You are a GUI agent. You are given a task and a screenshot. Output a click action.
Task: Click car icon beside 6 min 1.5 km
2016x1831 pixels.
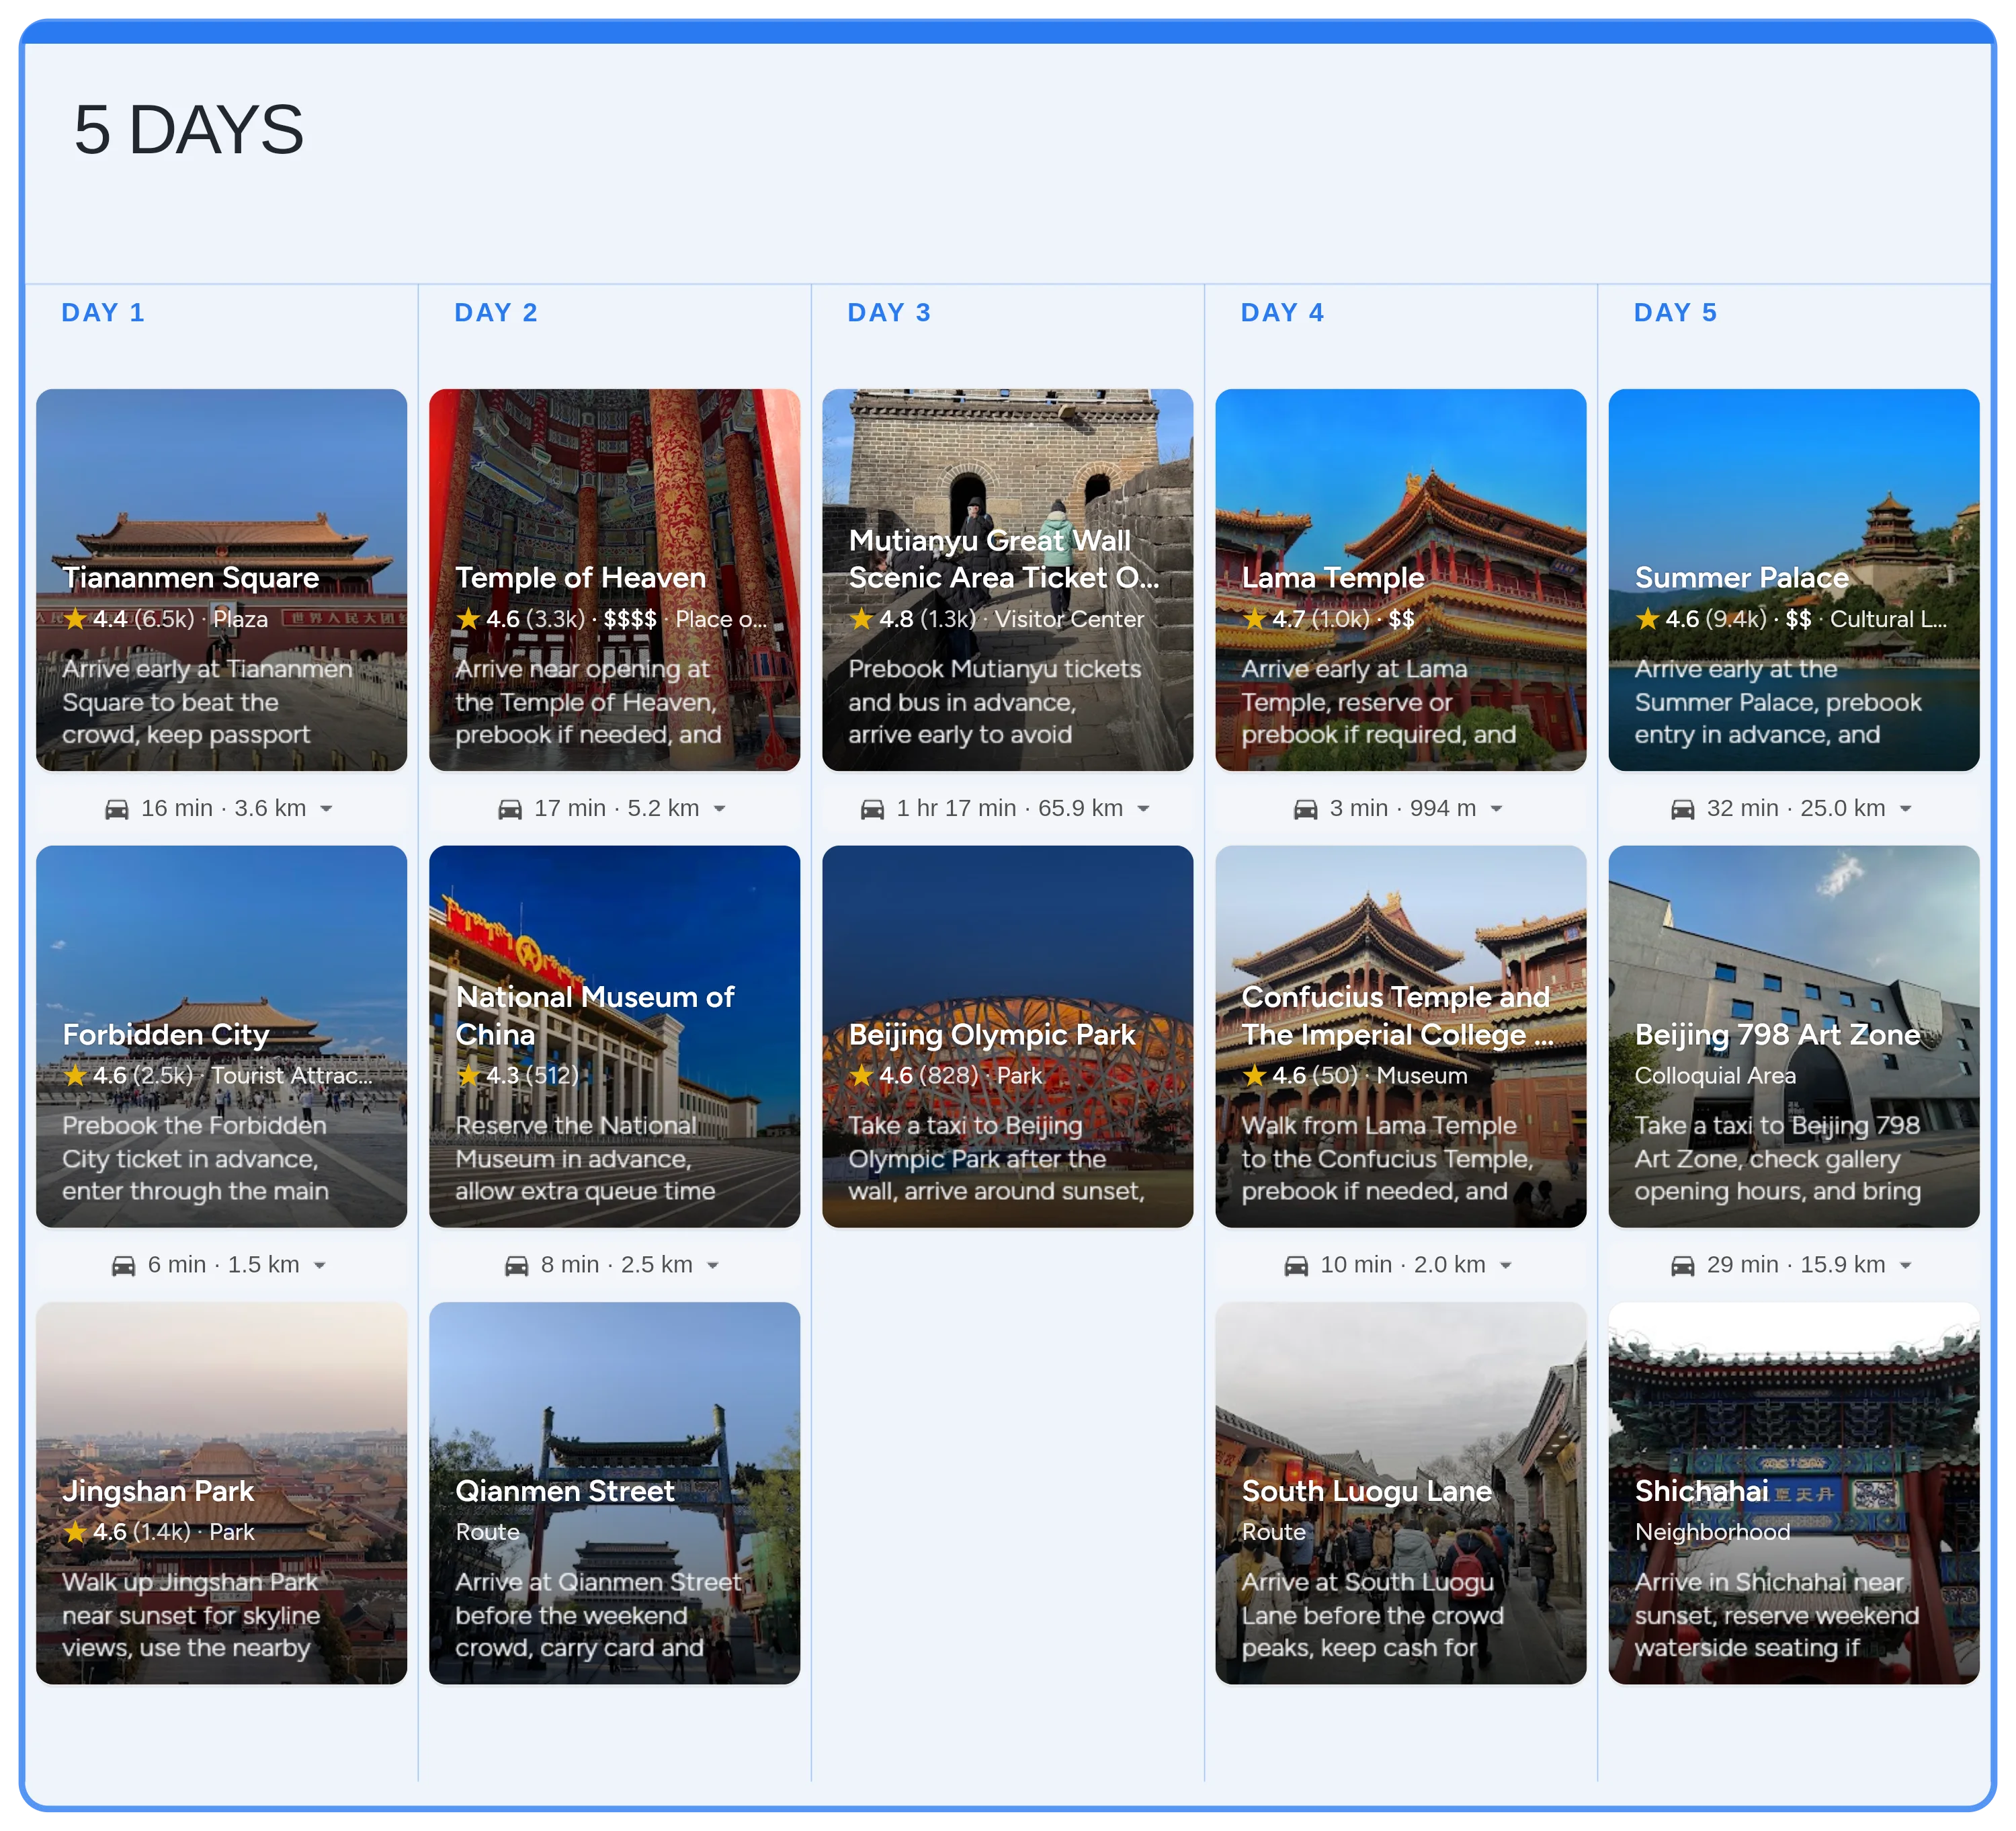[123, 1266]
